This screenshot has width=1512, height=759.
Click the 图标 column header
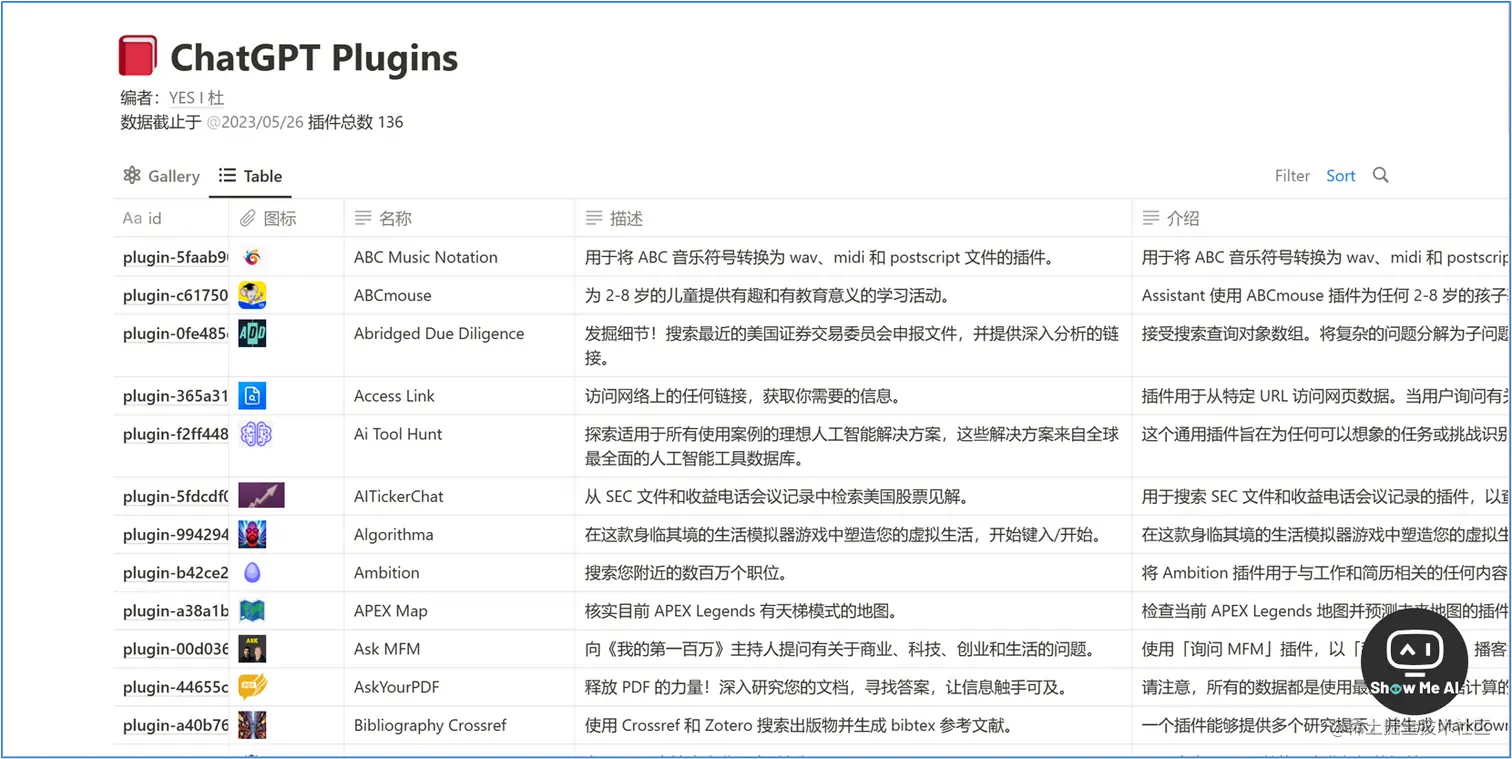tap(286, 218)
